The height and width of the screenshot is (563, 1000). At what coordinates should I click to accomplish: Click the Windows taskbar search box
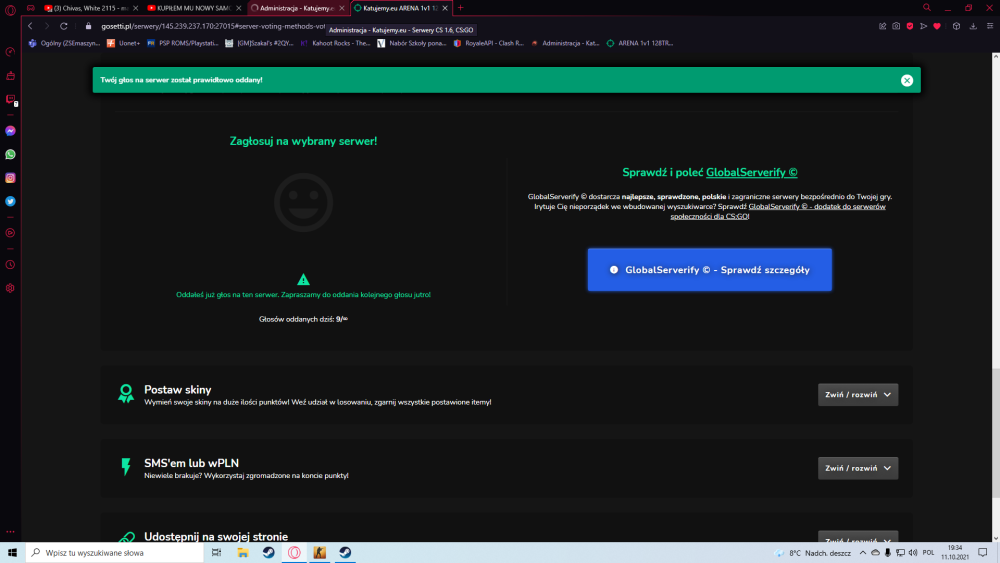coord(115,552)
